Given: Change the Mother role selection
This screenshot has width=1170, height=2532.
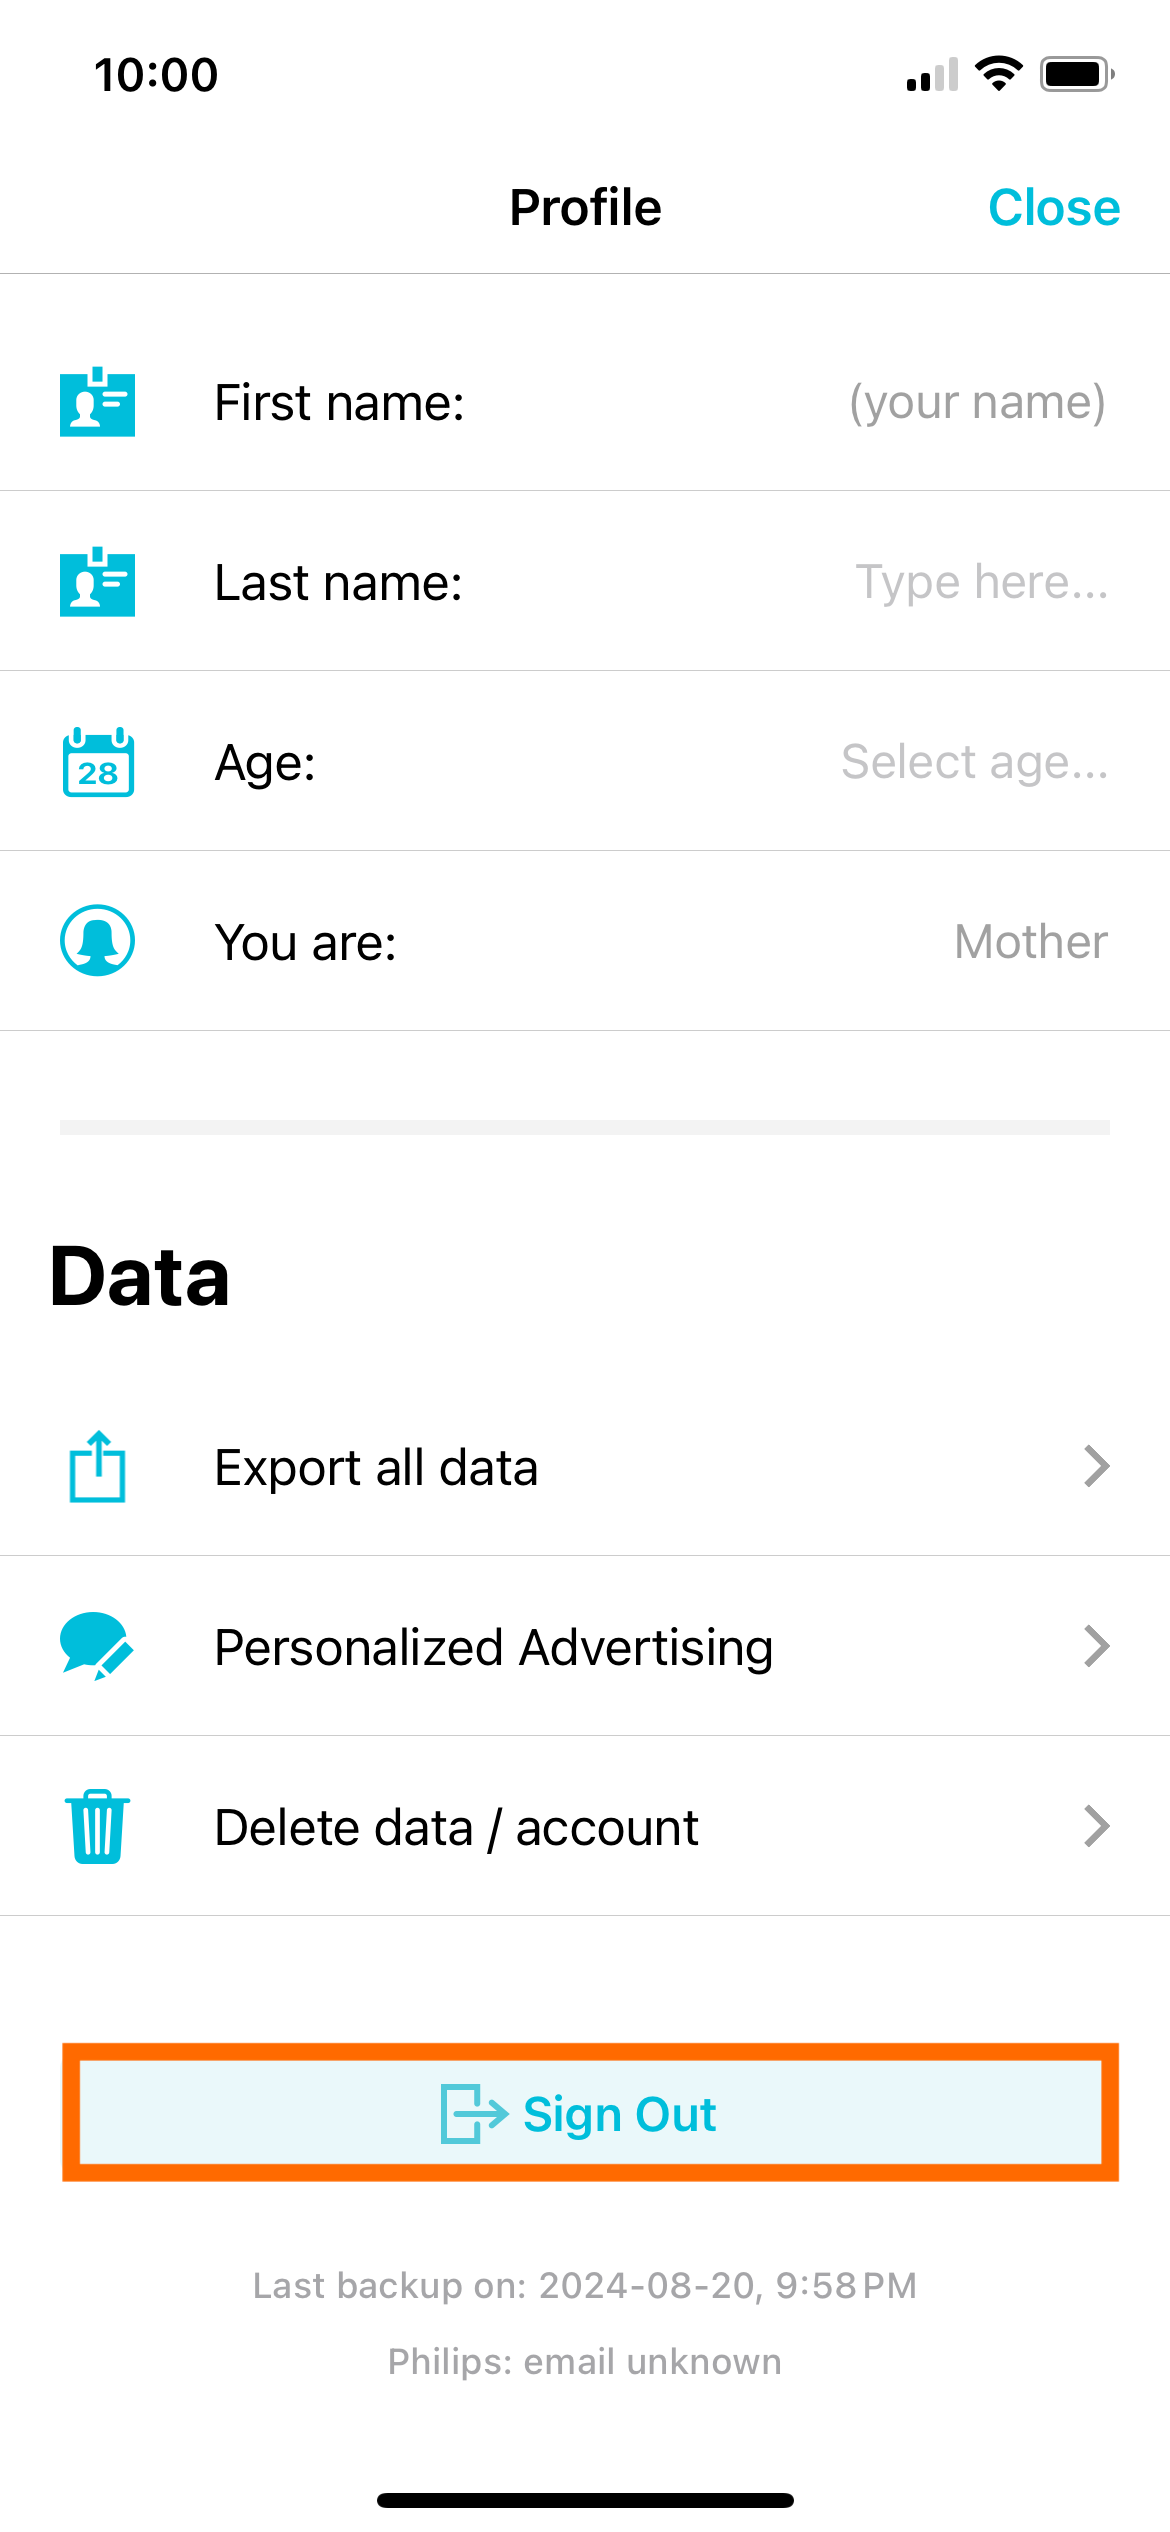Looking at the screenshot, I should click(1031, 942).
